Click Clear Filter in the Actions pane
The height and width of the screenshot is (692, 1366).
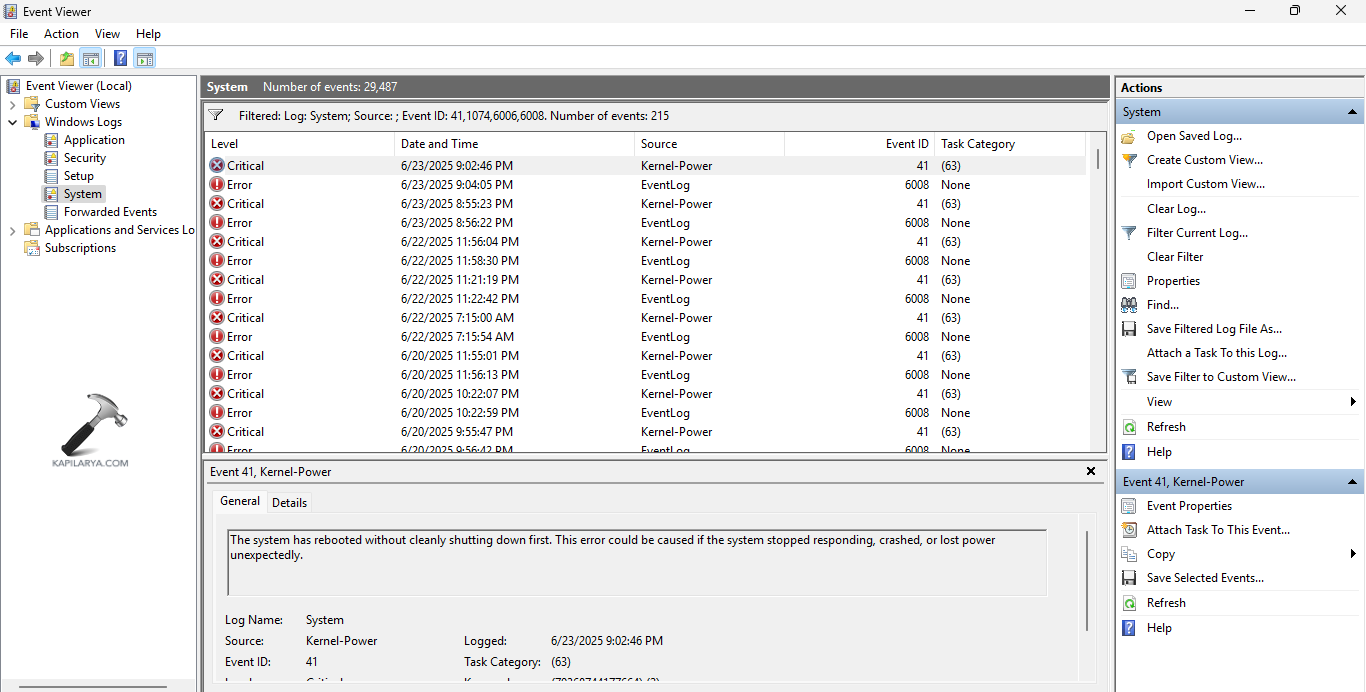tap(1174, 257)
